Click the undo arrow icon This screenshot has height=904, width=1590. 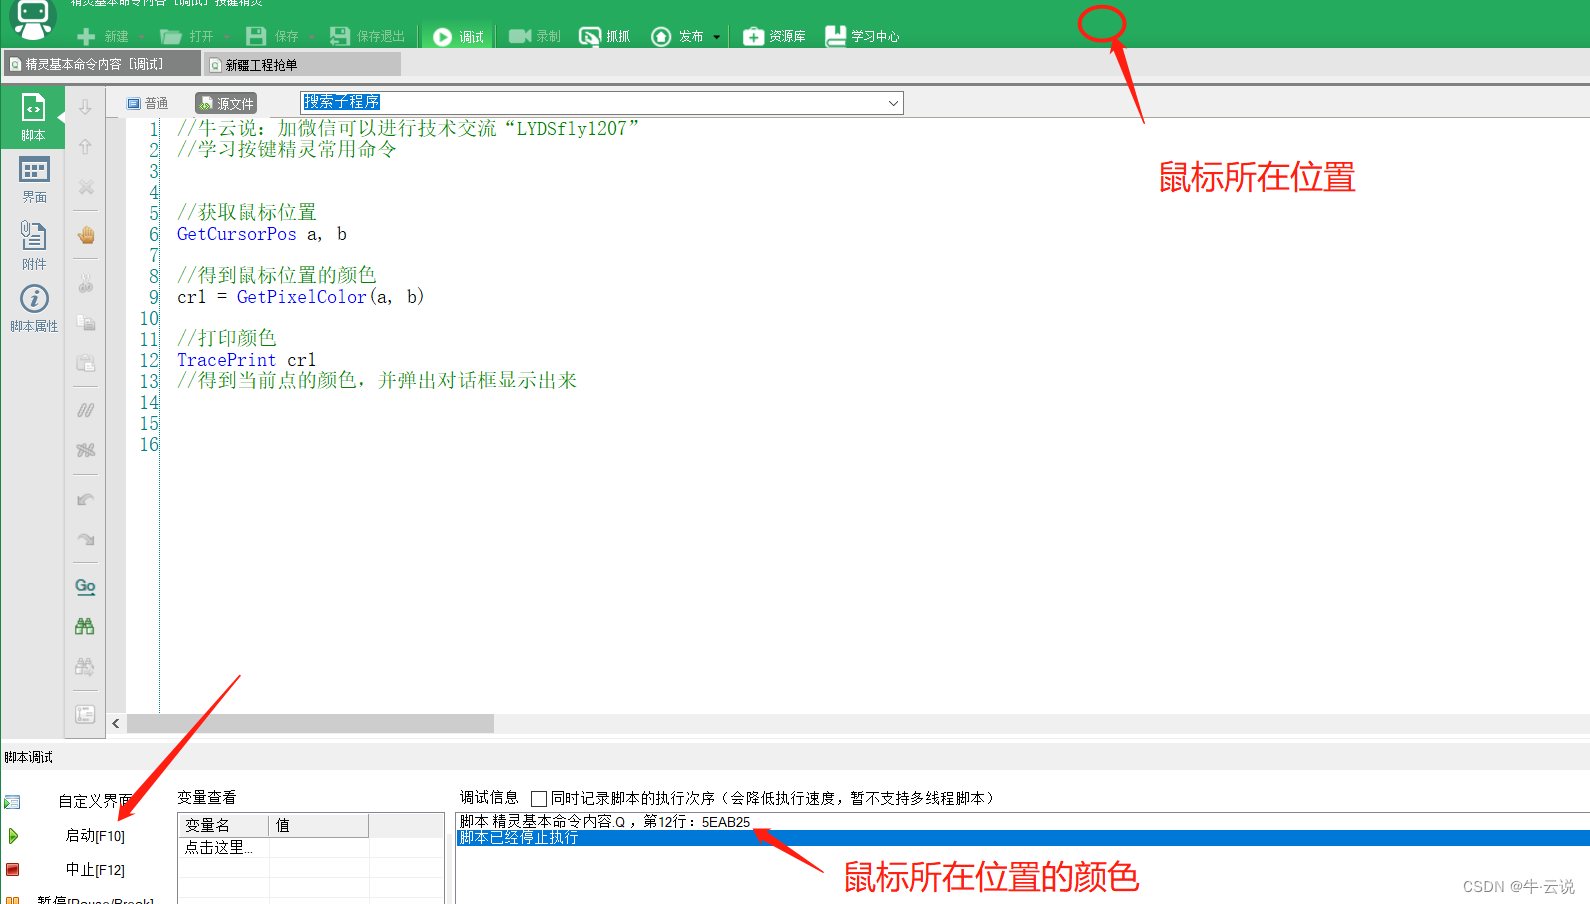(x=86, y=499)
